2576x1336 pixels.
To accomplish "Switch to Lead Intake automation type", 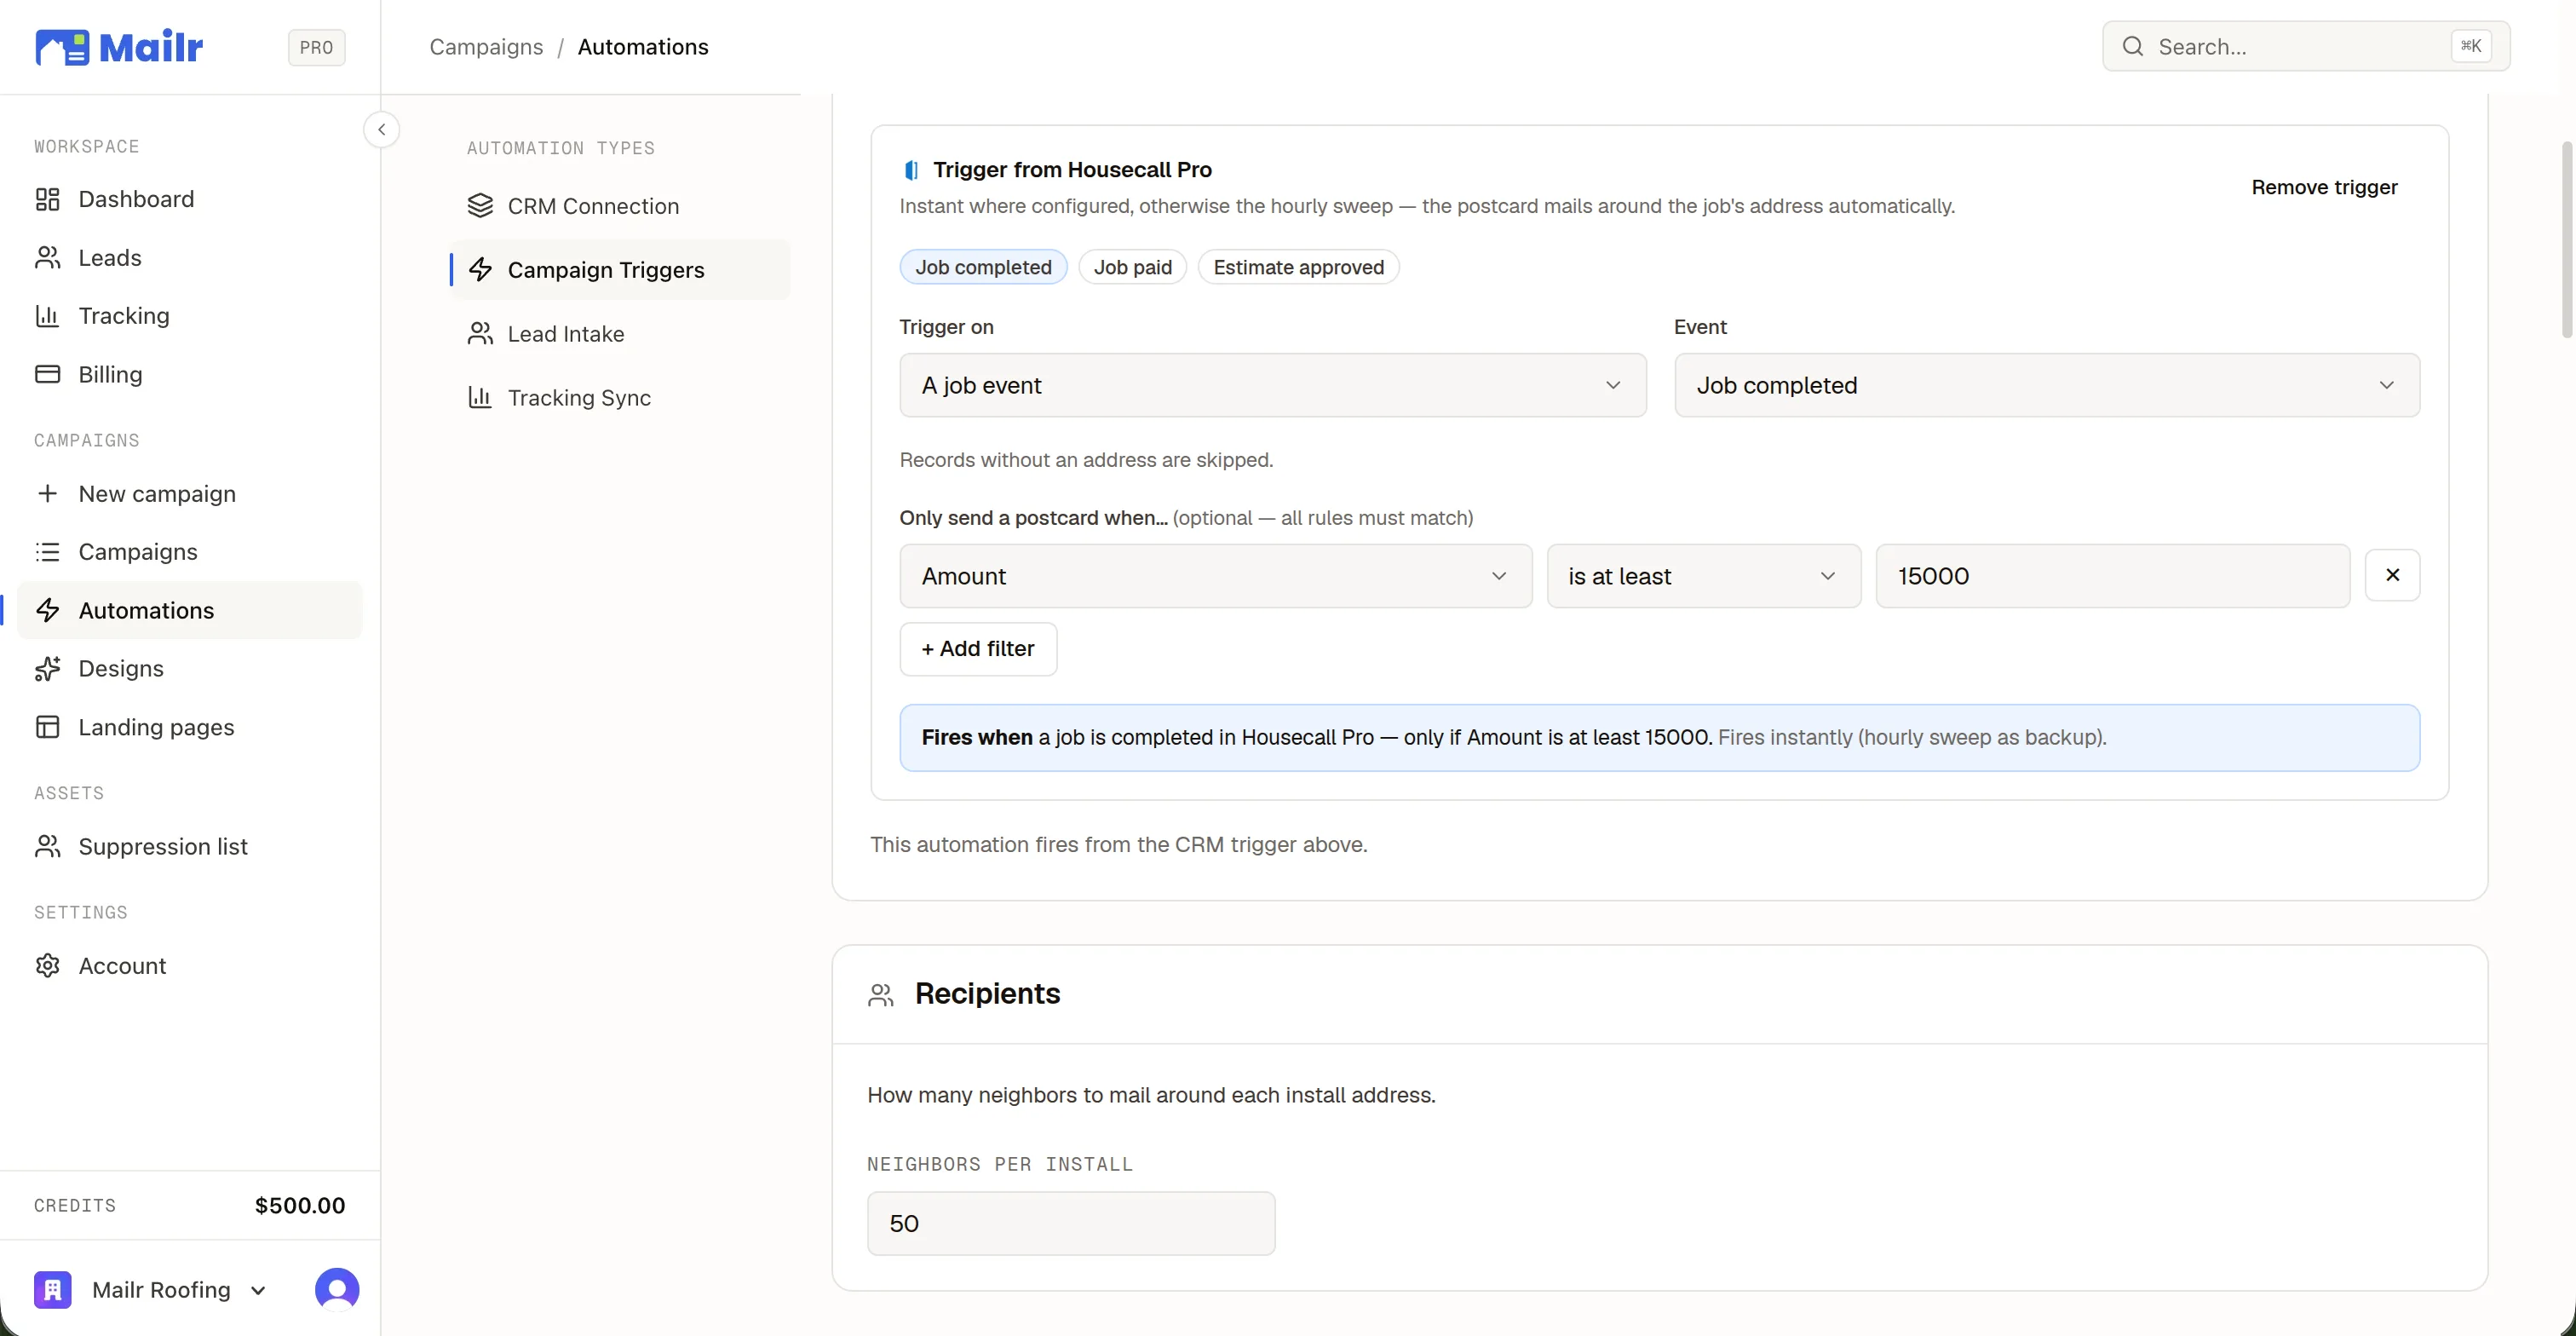I will 620,334.
